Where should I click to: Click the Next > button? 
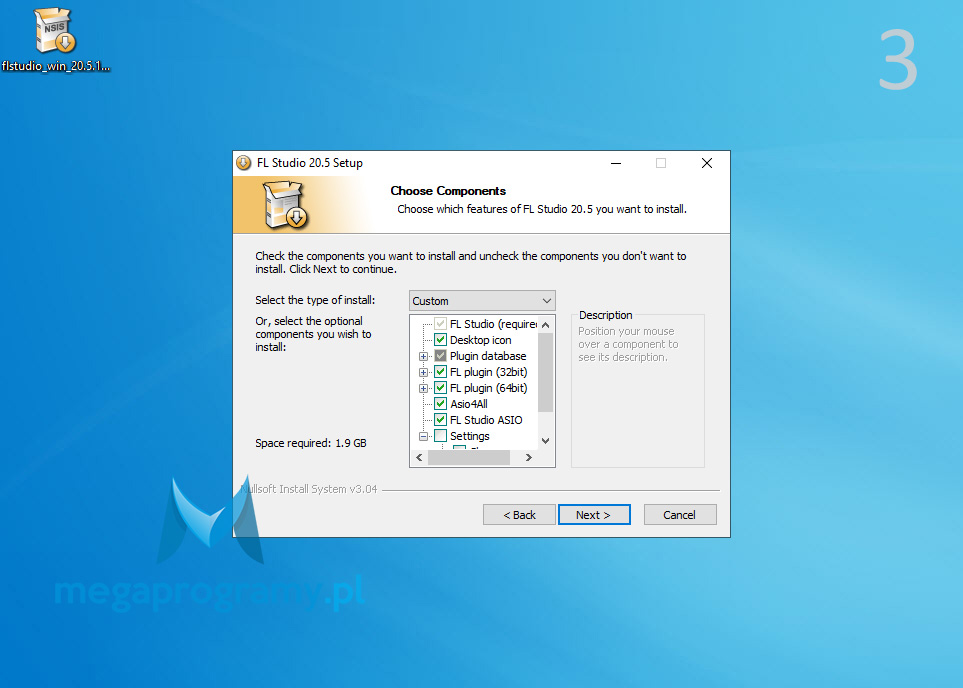pos(594,515)
